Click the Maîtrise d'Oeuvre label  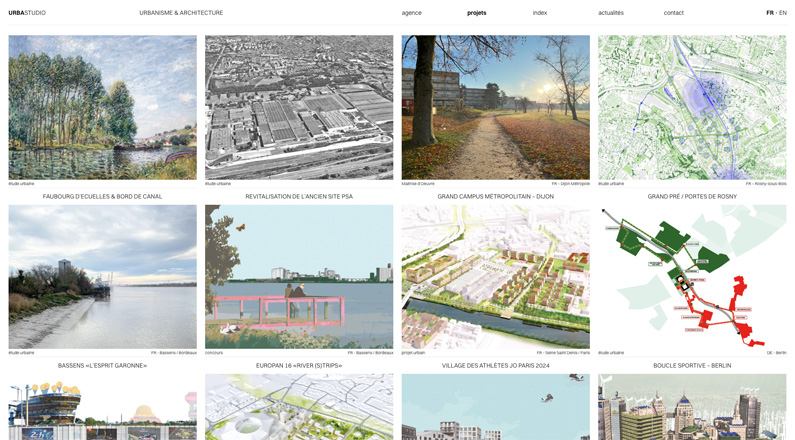(418, 184)
